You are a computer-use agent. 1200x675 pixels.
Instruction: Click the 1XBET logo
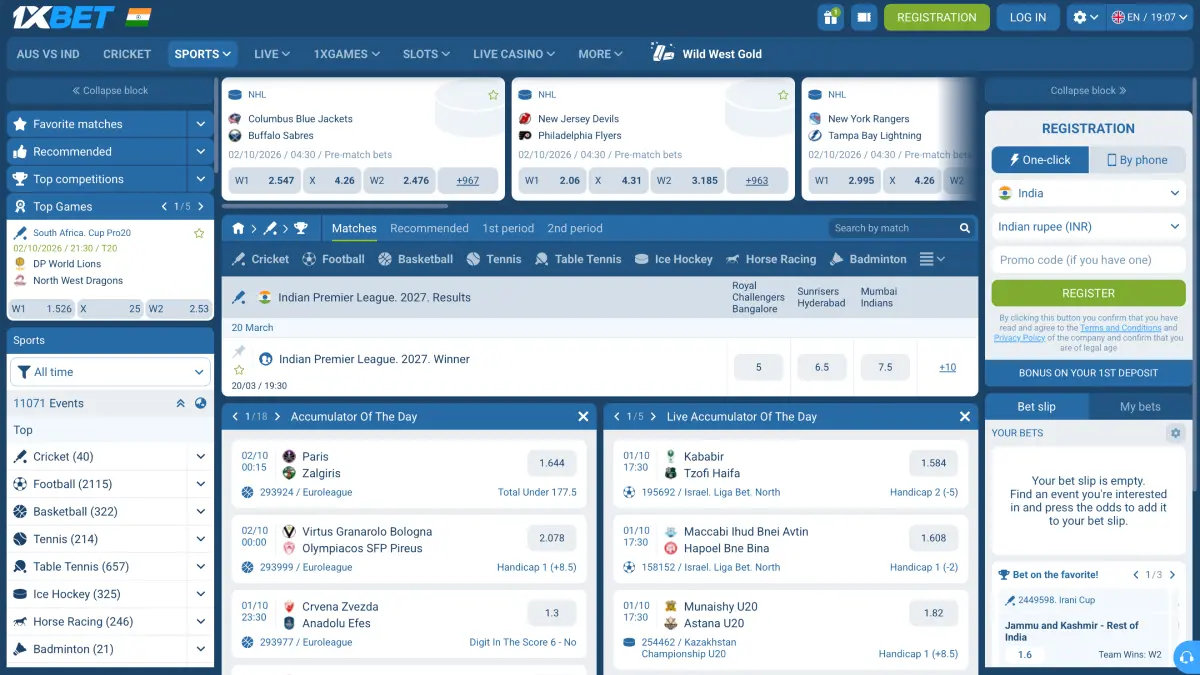62,17
